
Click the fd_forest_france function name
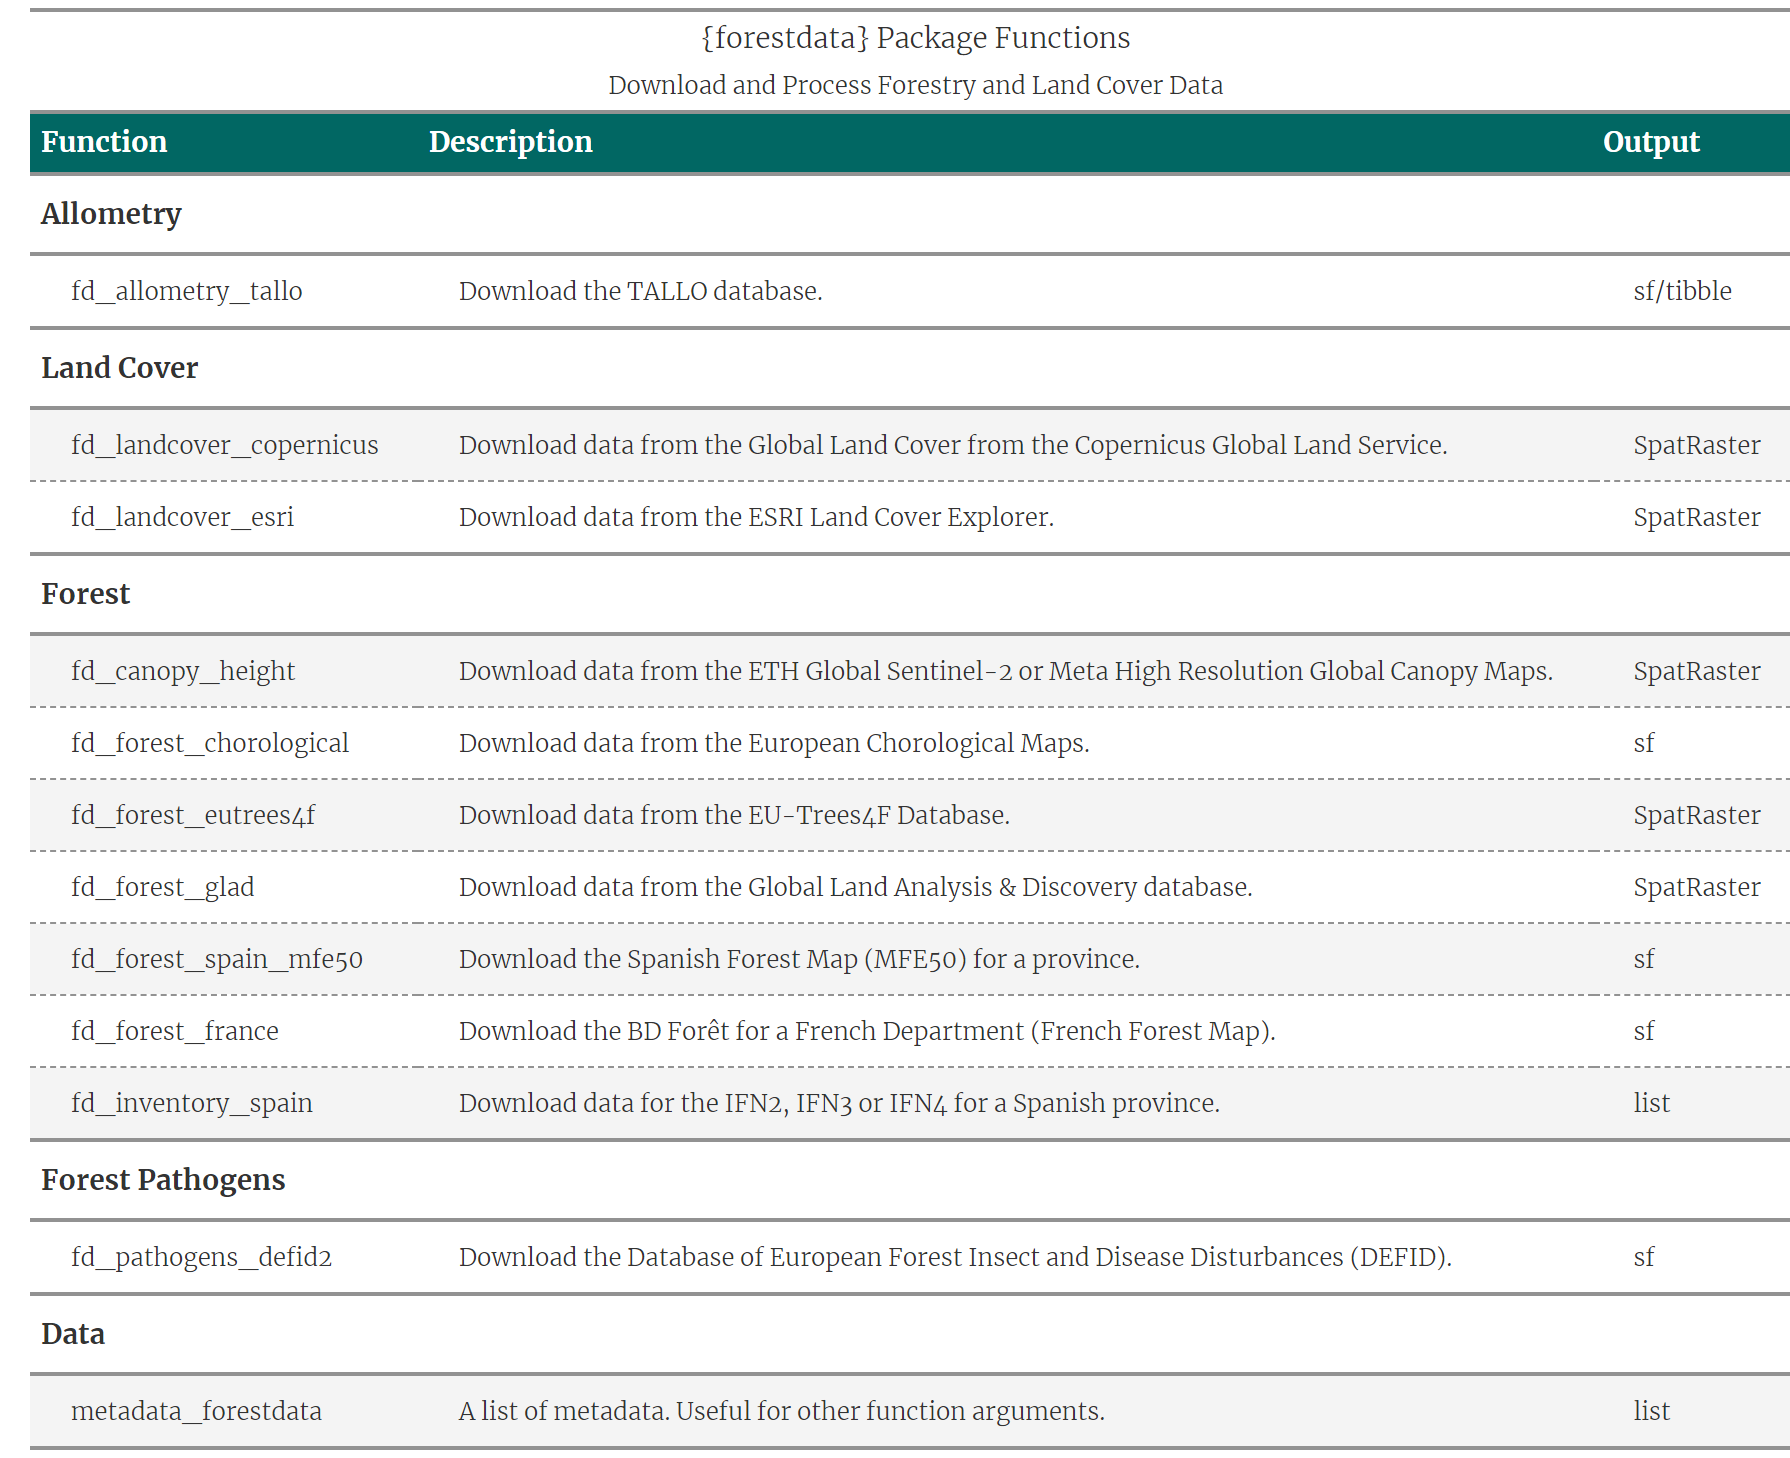[175, 1031]
